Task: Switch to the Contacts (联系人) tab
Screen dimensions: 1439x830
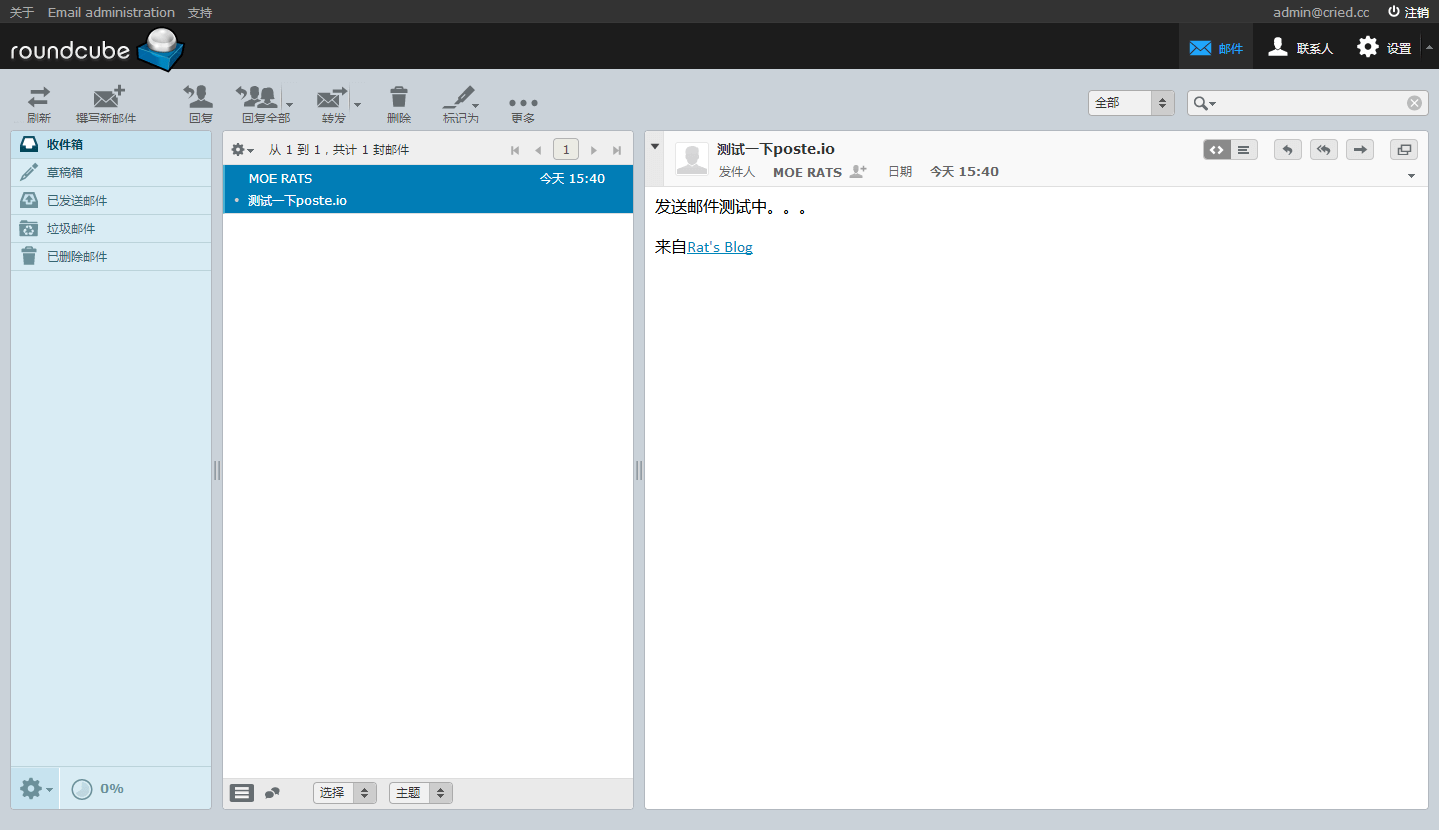Action: (1300, 47)
